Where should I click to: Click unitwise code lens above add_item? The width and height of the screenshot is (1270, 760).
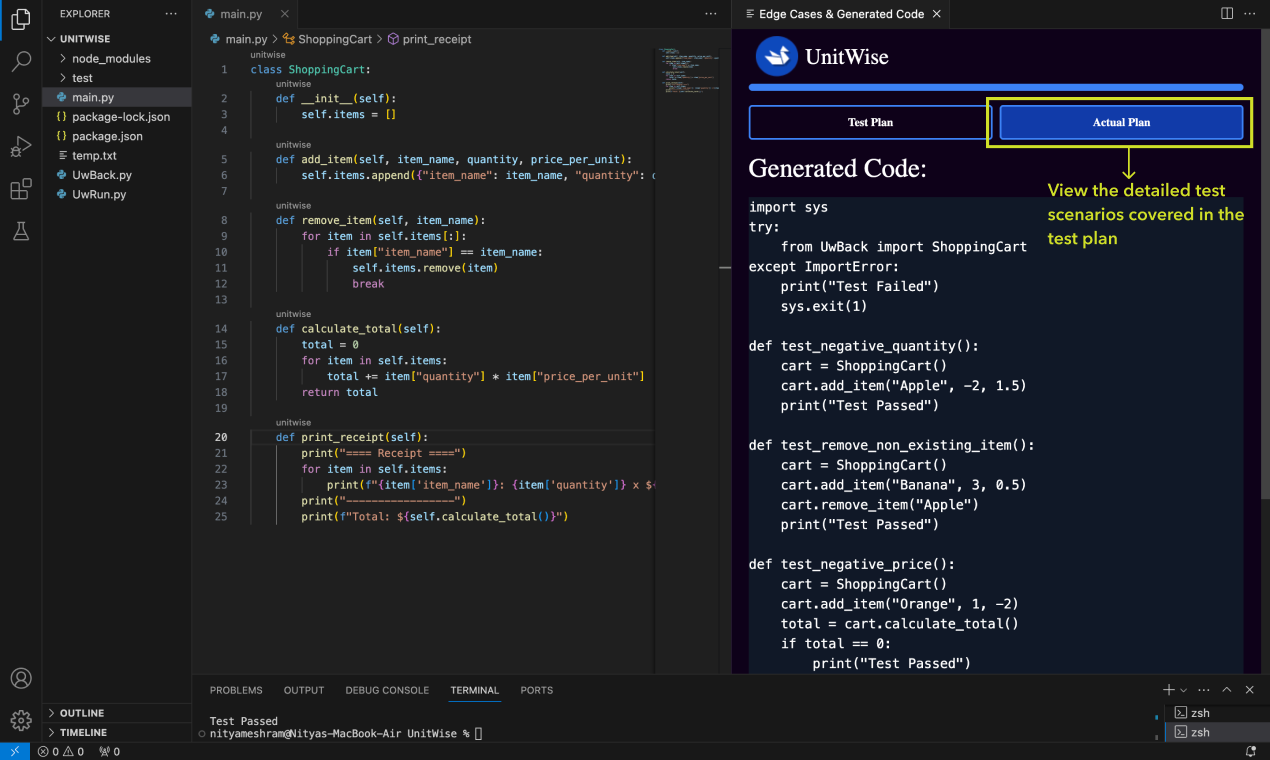click(x=293, y=144)
